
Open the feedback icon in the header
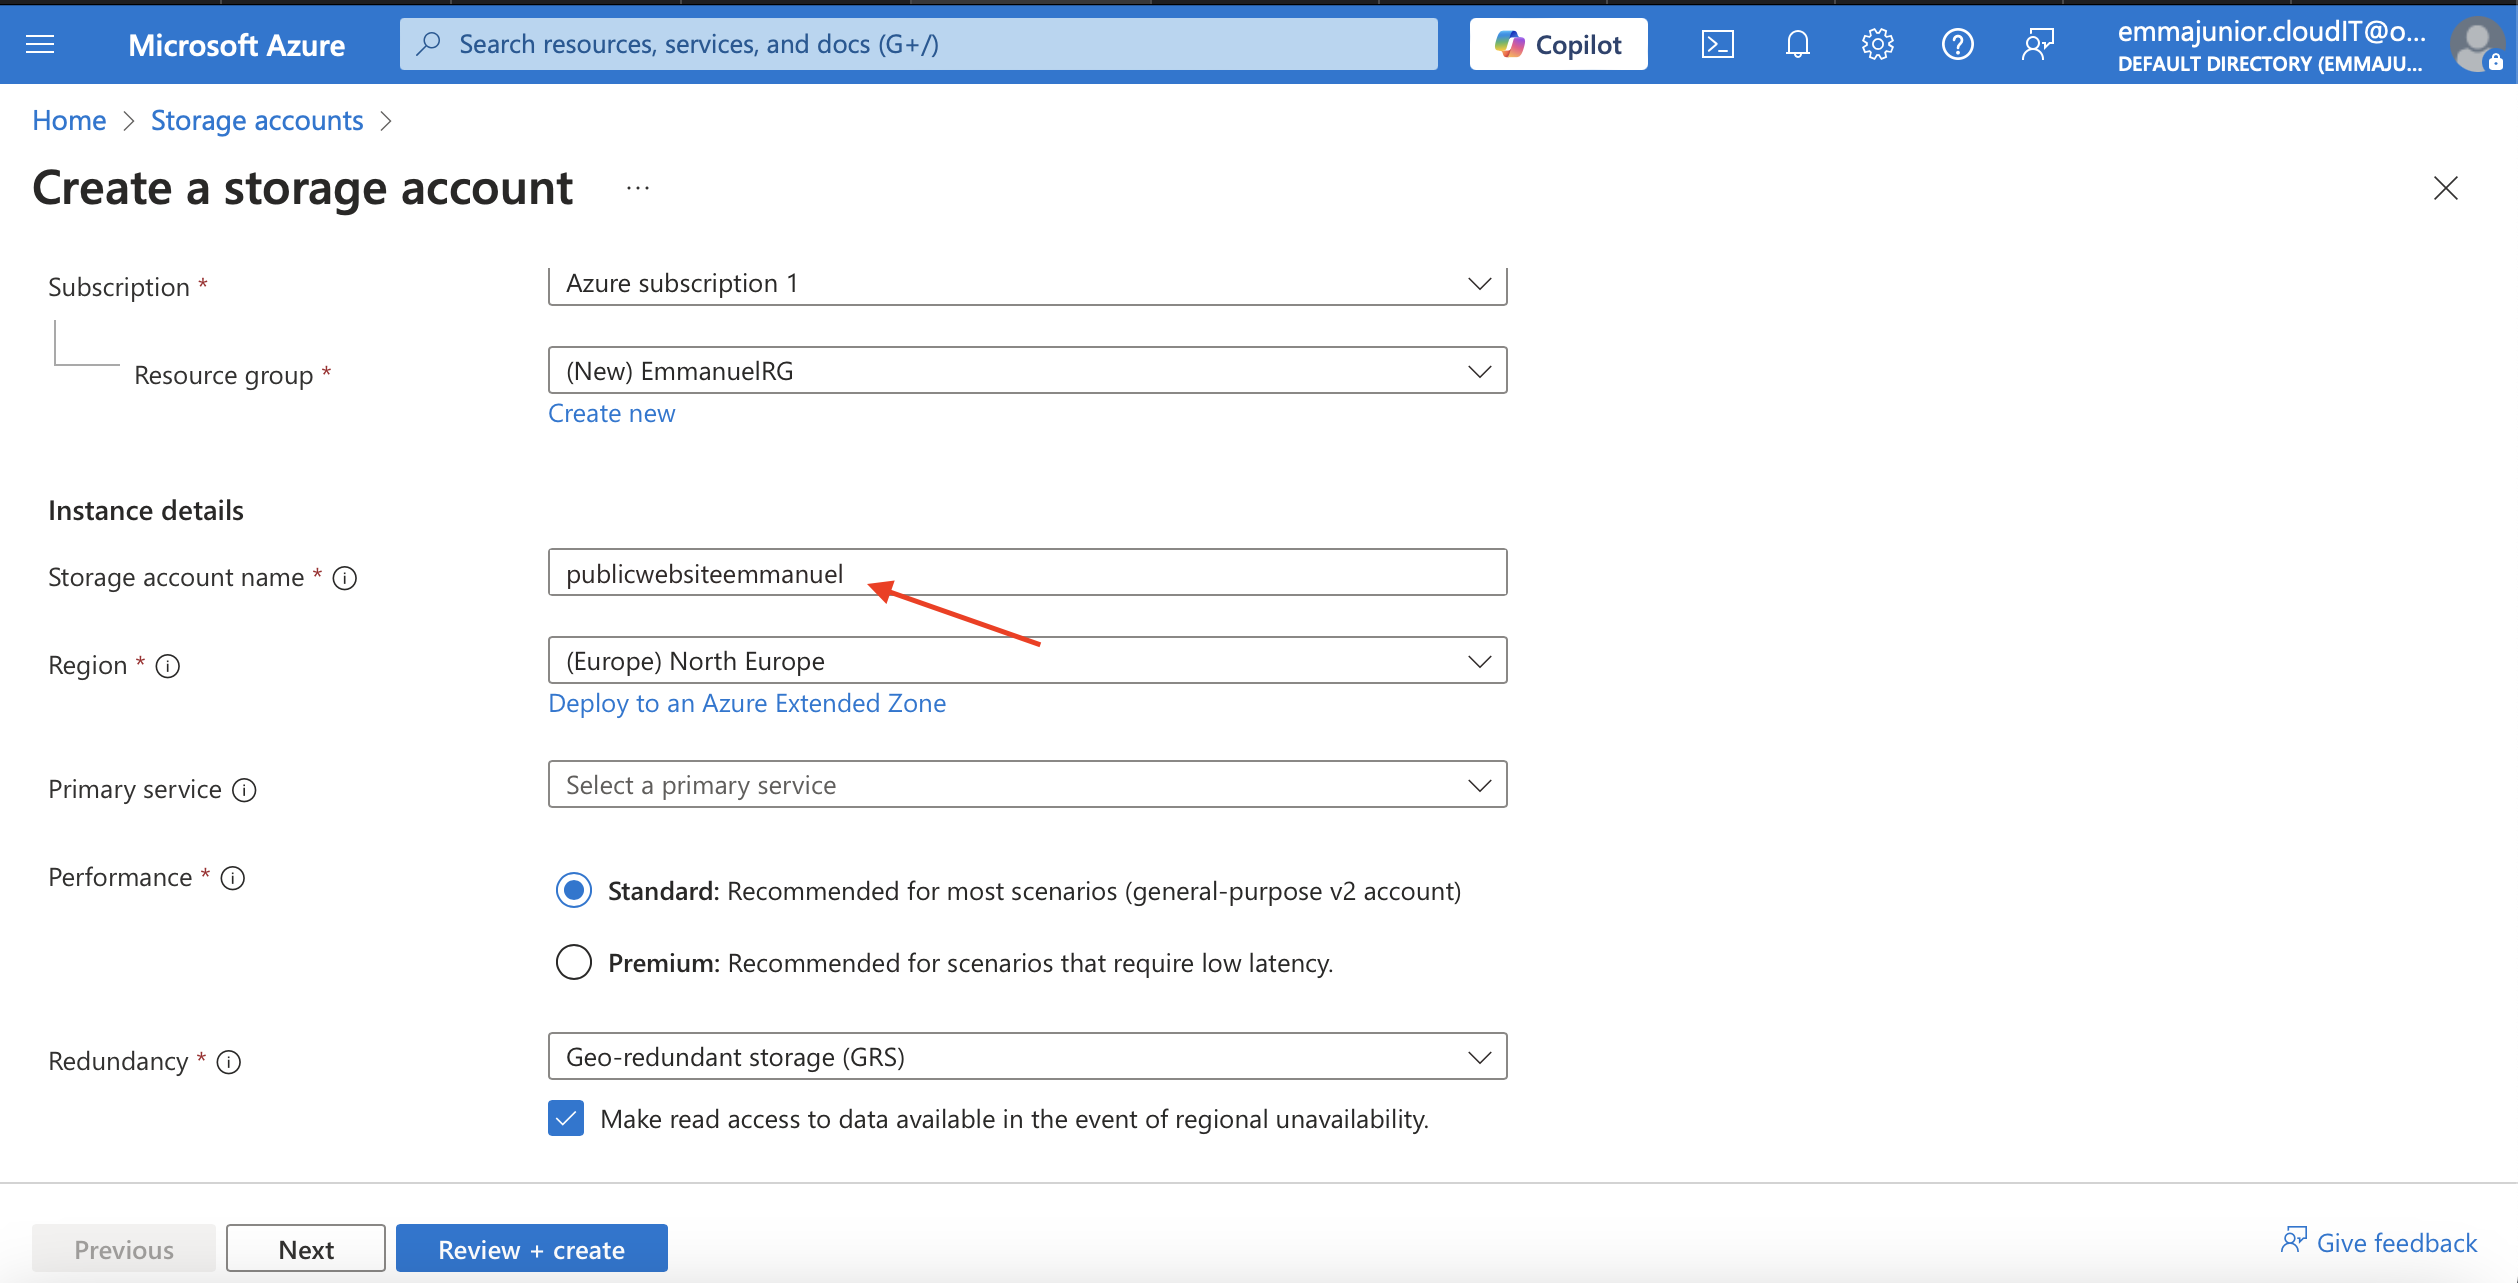point(2037,44)
